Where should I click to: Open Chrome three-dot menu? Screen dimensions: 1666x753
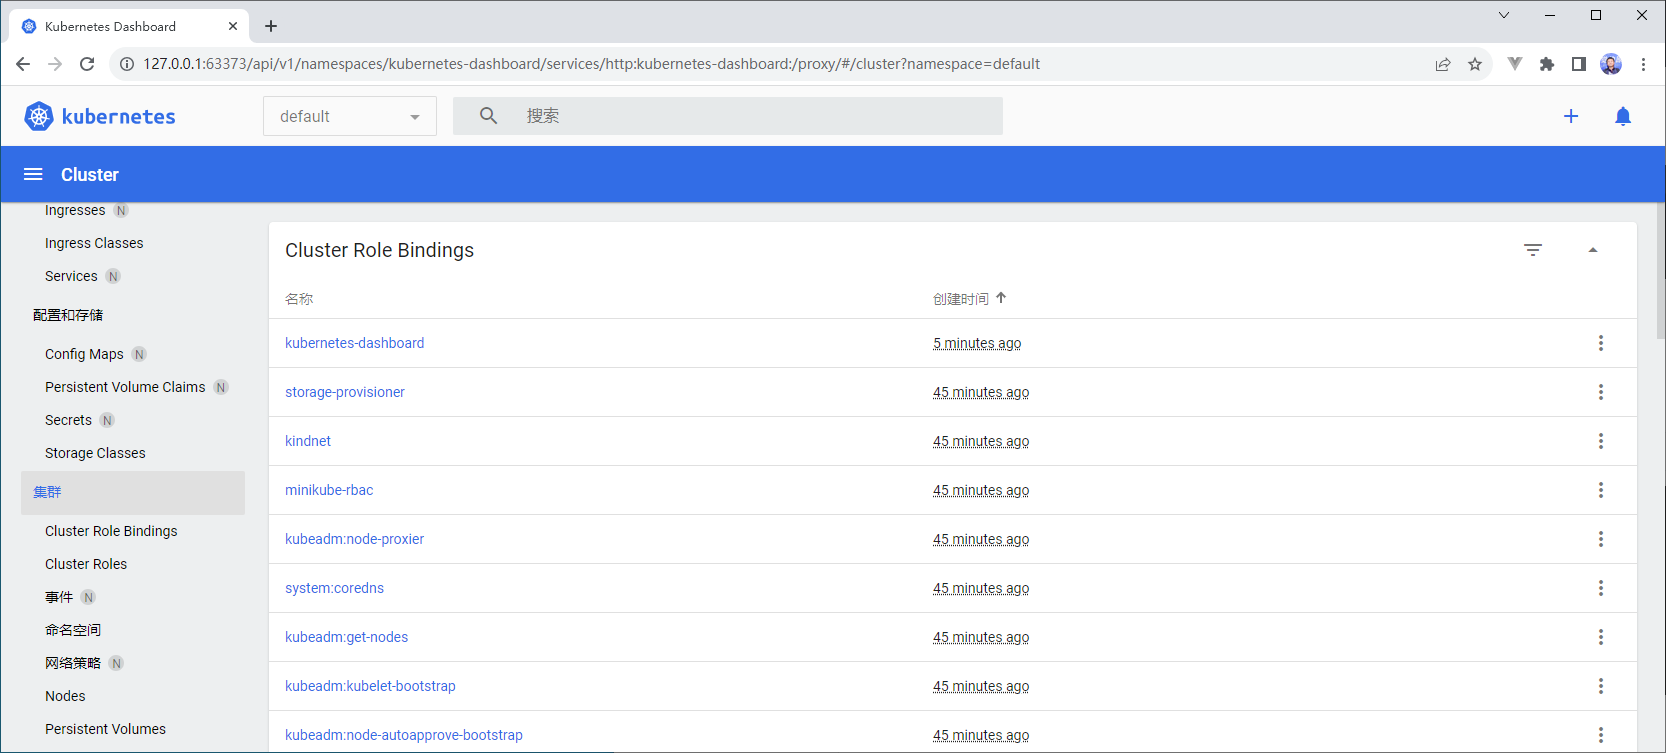pos(1643,64)
